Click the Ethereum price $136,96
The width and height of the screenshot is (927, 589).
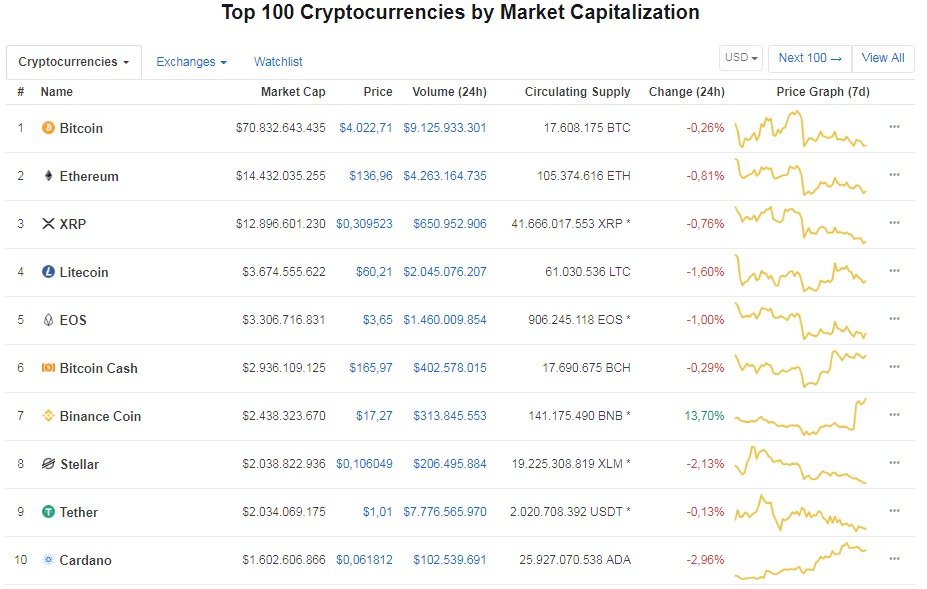[x=370, y=176]
